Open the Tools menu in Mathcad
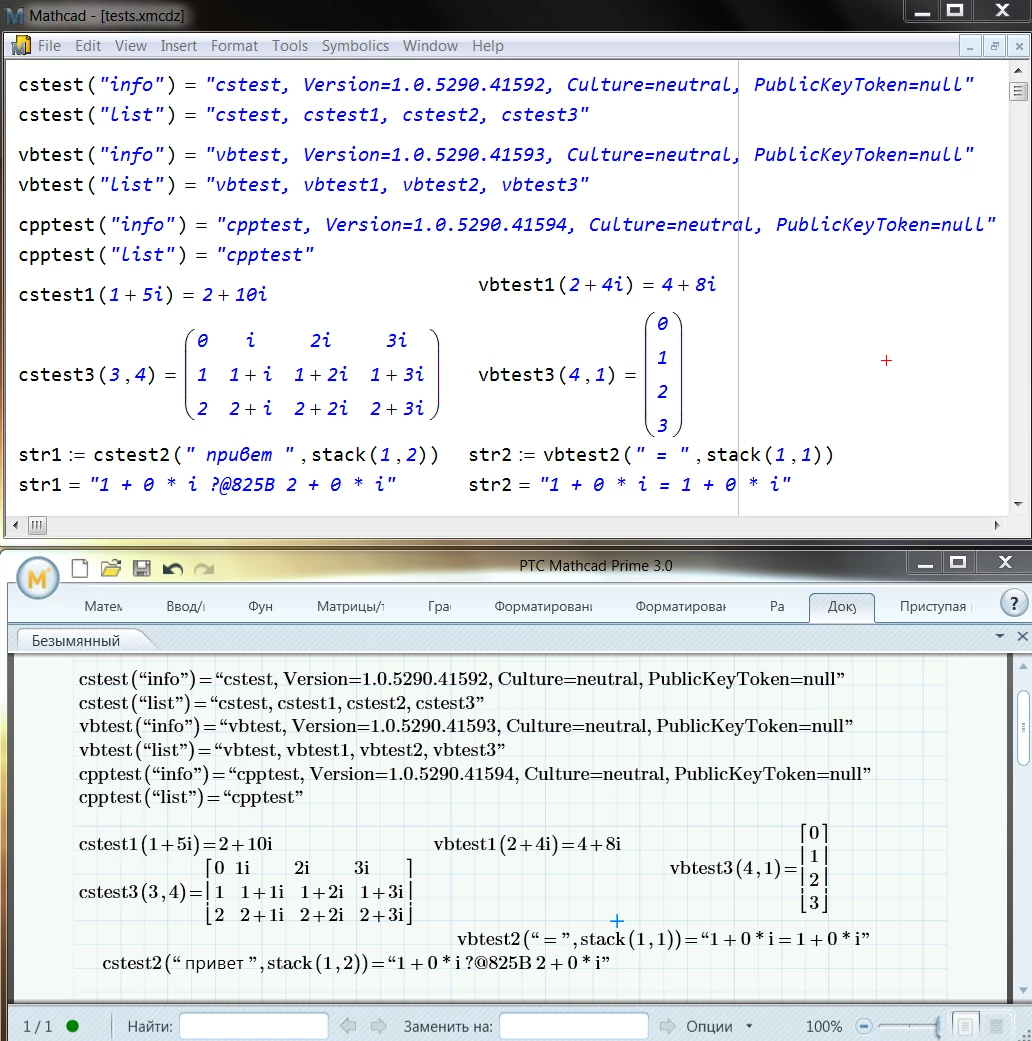The height and width of the screenshot is (1041, 1032). (290, 46)
